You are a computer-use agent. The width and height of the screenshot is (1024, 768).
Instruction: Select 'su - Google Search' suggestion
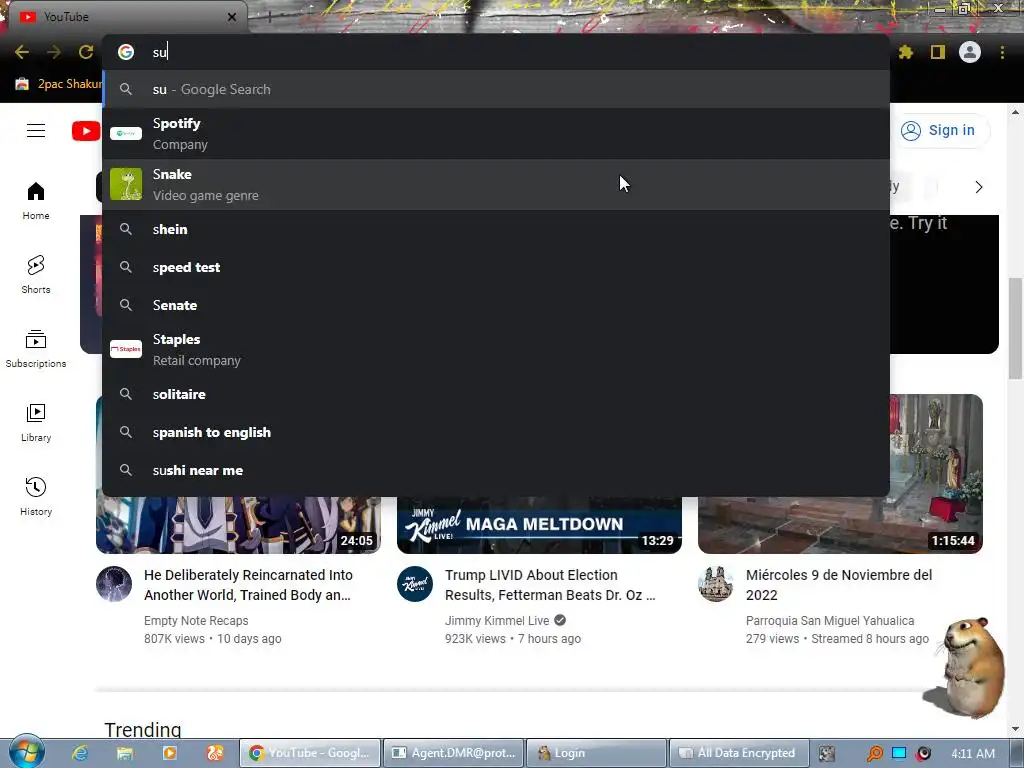click(x=496, y=89)
